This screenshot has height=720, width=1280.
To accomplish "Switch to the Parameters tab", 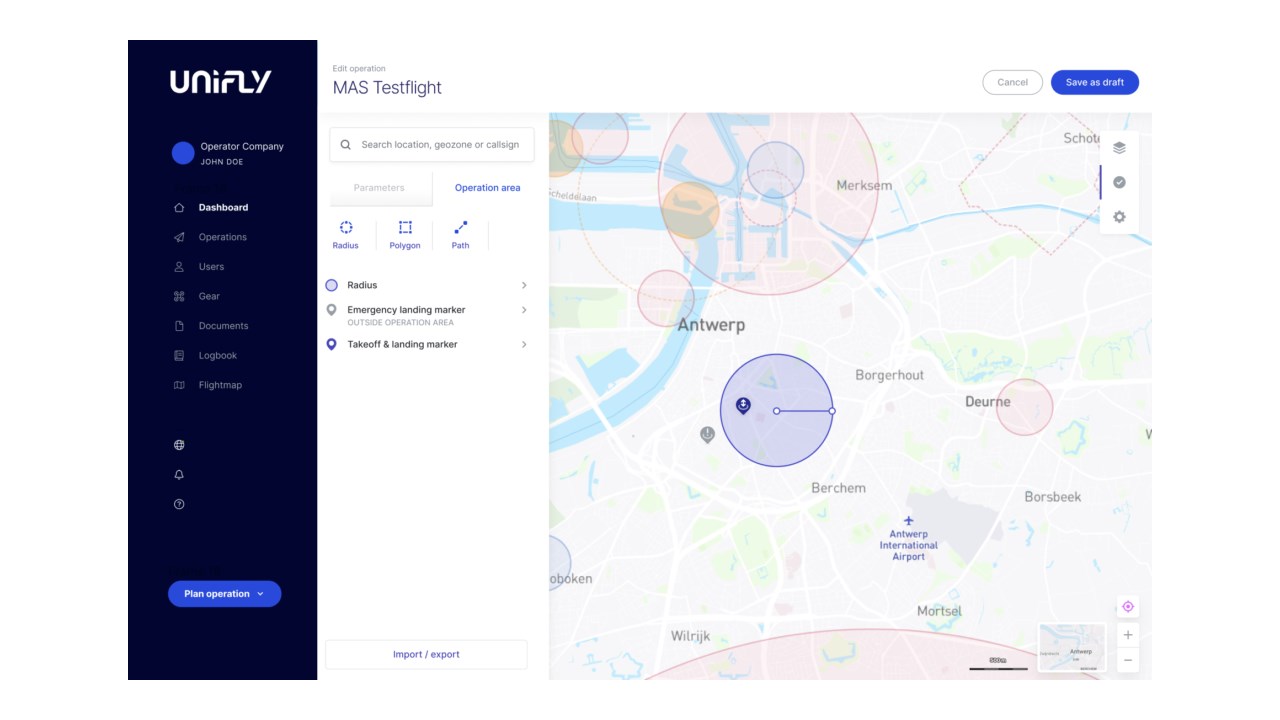I will pos(379,188).
